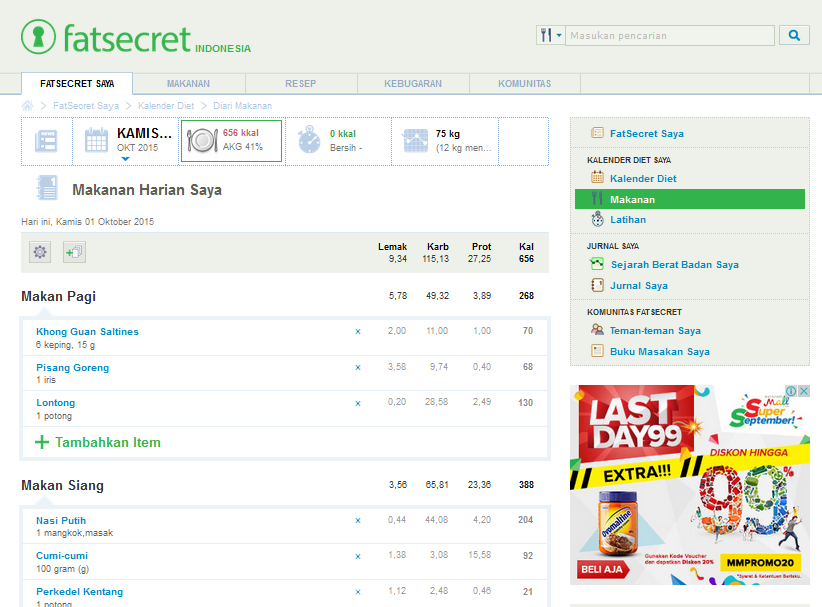Open the KOMUNITAS tab
The image size is (822, 607).
(524, 83)
